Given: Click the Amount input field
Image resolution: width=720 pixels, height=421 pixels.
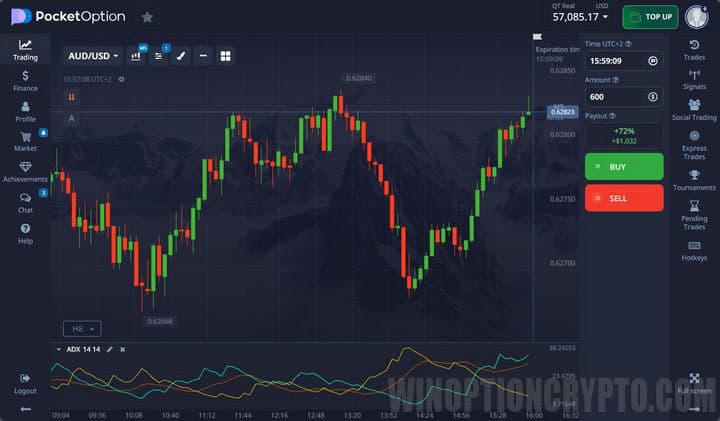Looking at the screenshot, I should point(613,97).
